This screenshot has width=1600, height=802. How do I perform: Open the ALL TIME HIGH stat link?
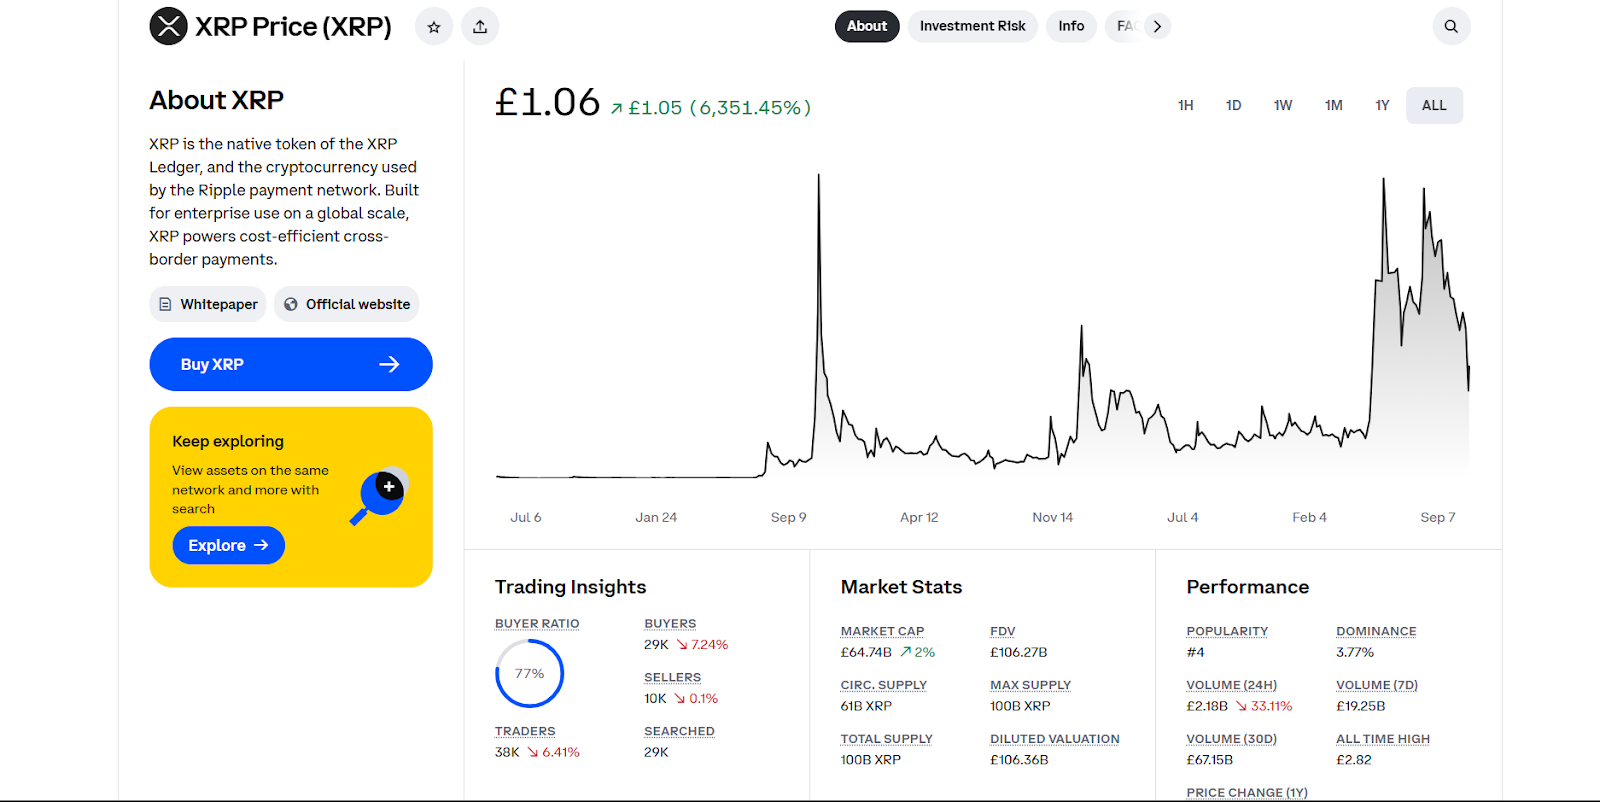tap(1382, 738)
